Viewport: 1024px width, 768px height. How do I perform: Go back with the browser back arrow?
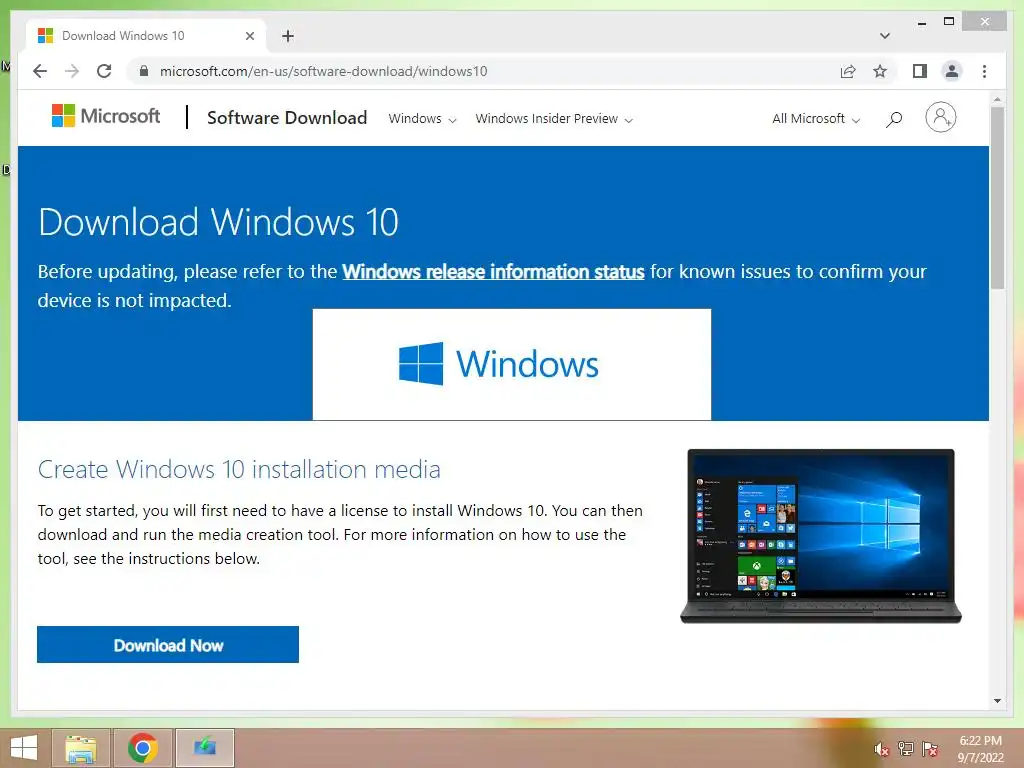point(40,71)
